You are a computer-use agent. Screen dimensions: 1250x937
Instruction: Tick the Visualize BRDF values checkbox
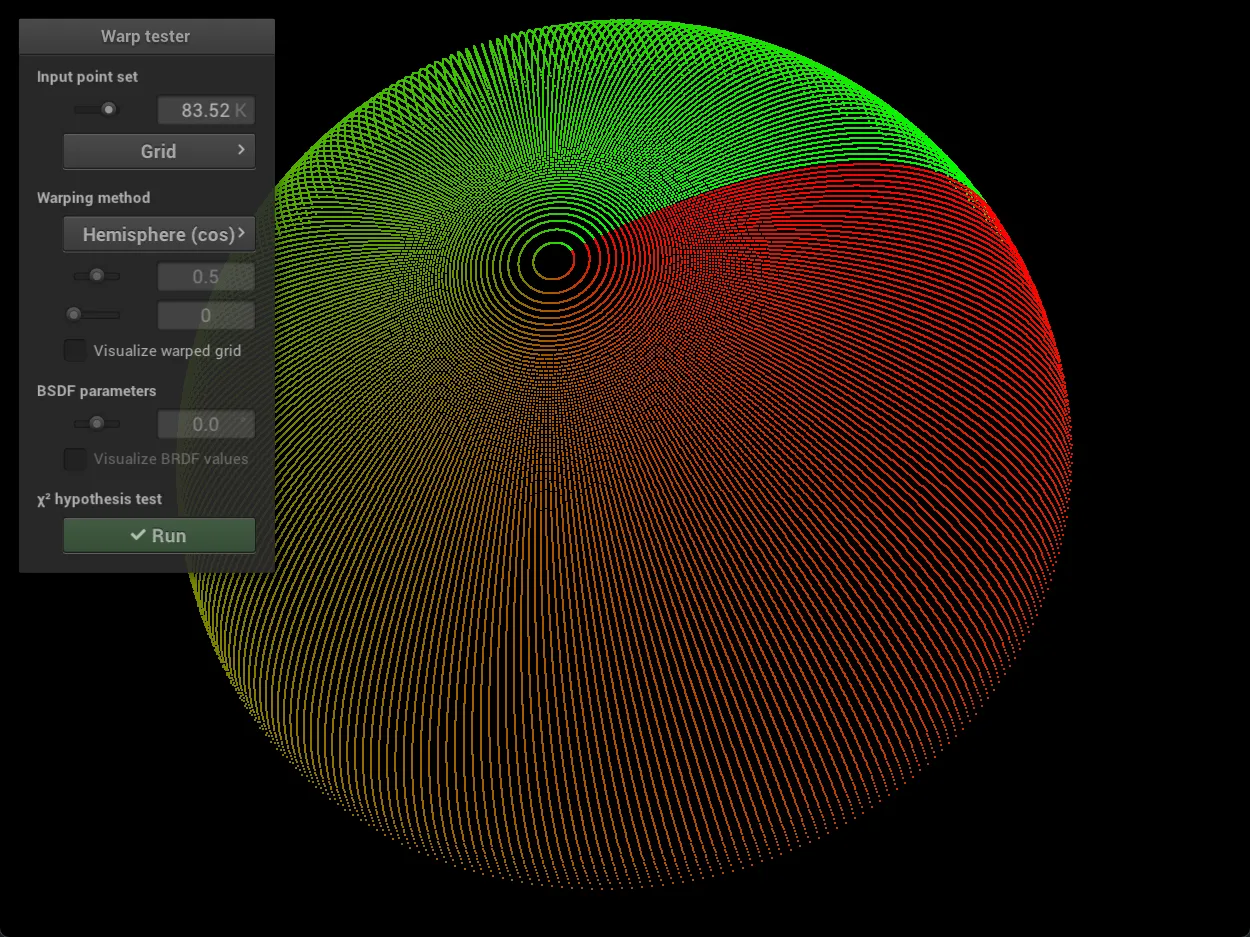coord(75,459)
